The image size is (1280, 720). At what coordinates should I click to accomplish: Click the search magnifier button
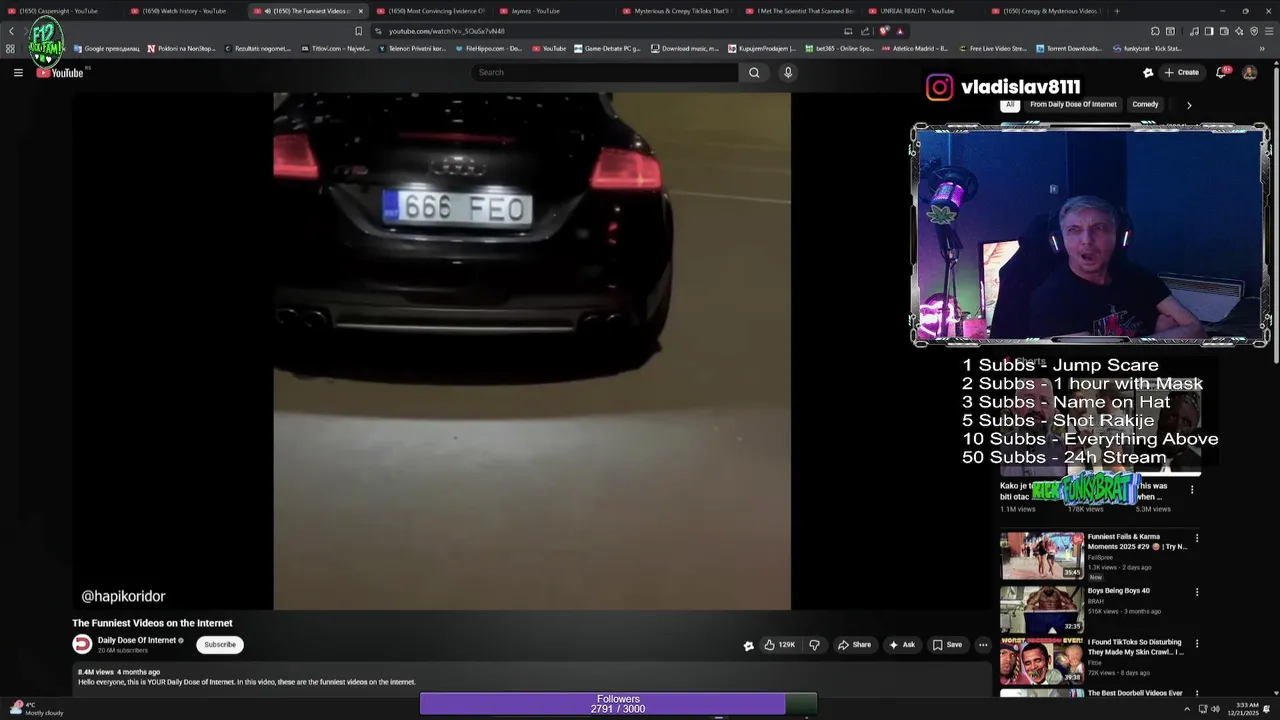(754, 72)
